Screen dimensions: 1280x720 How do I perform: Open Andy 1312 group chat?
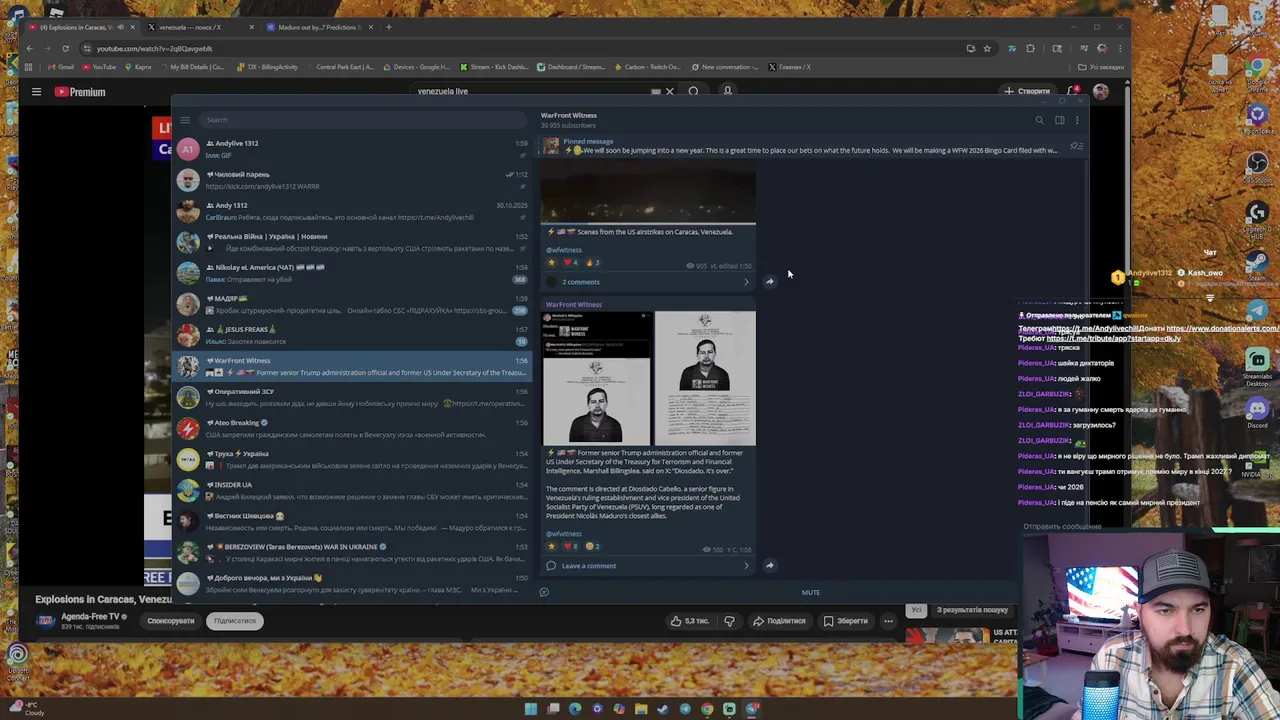(x=352, y=211)
